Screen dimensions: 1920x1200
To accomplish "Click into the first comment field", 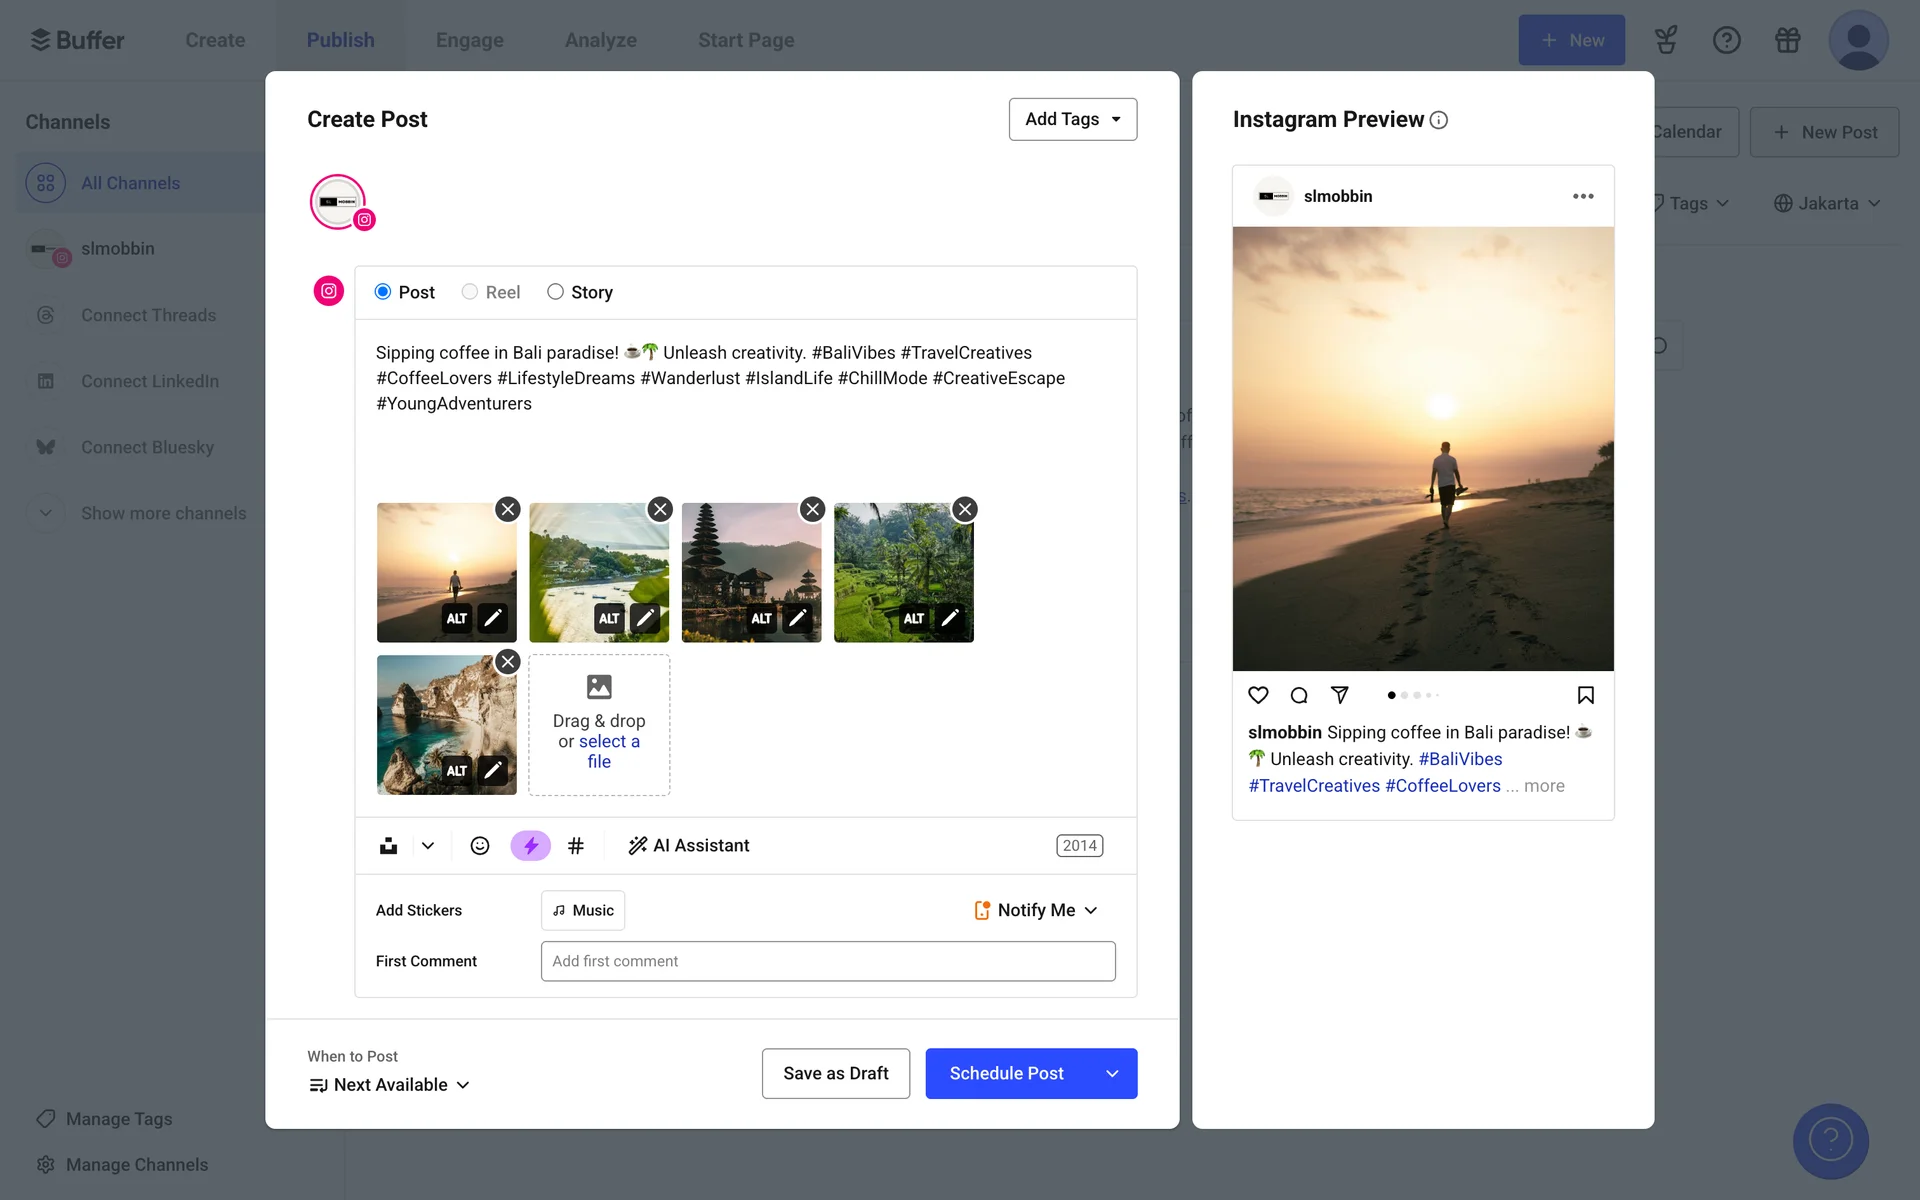I will (827, 961).
